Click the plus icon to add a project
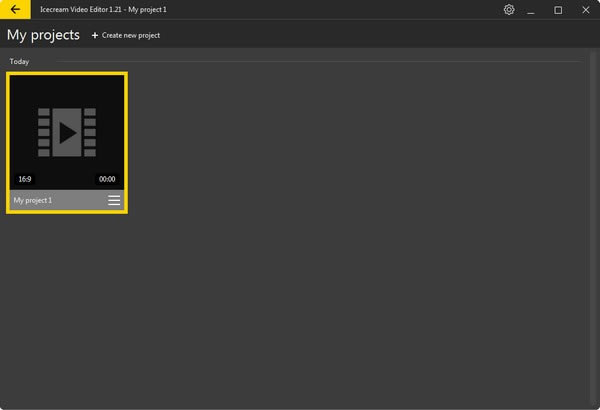The width and height of the screenshot is (600, 410). click(x=95, y=35)
